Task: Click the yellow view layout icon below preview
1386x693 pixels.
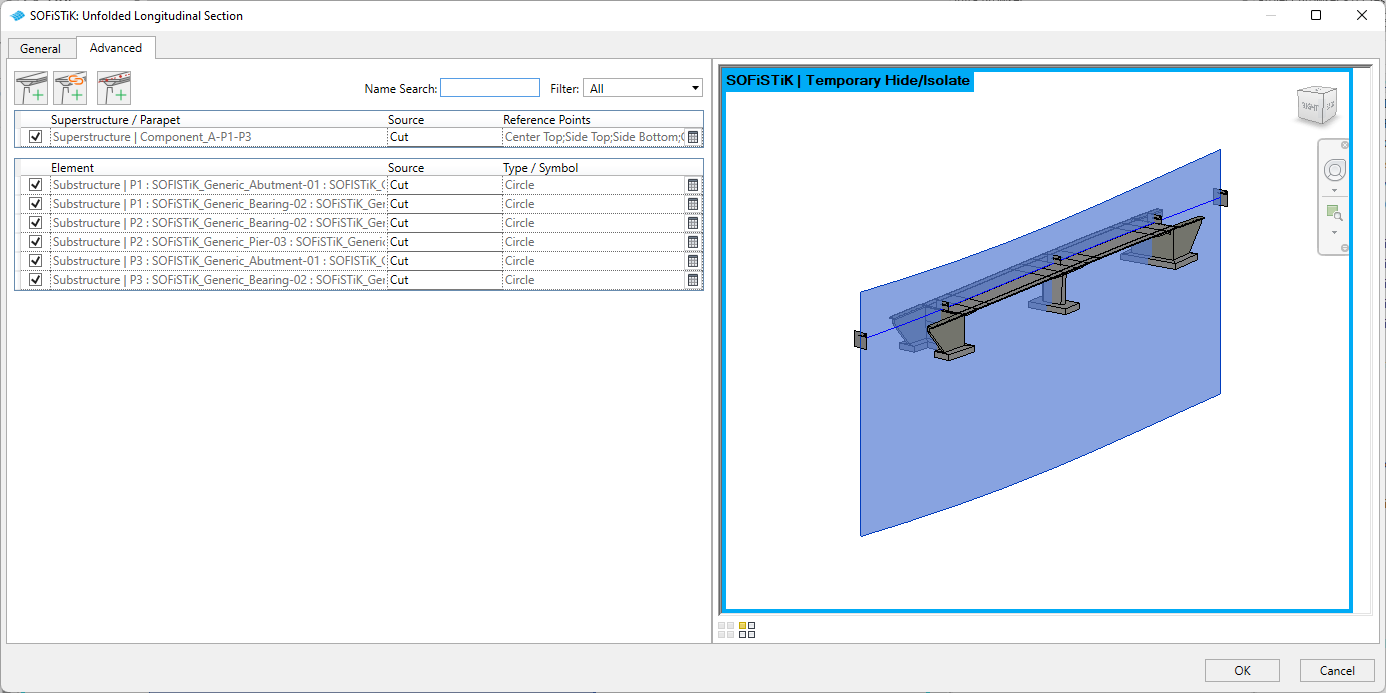Action: click(x=747, y=629)
